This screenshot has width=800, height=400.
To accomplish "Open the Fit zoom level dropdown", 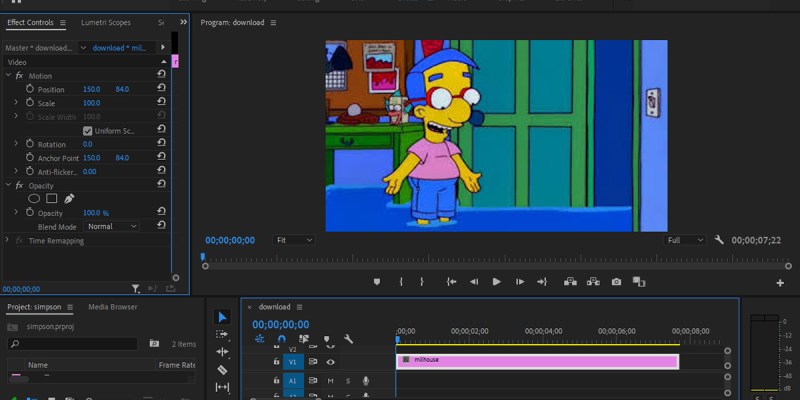I will click(x=294, y=240).
